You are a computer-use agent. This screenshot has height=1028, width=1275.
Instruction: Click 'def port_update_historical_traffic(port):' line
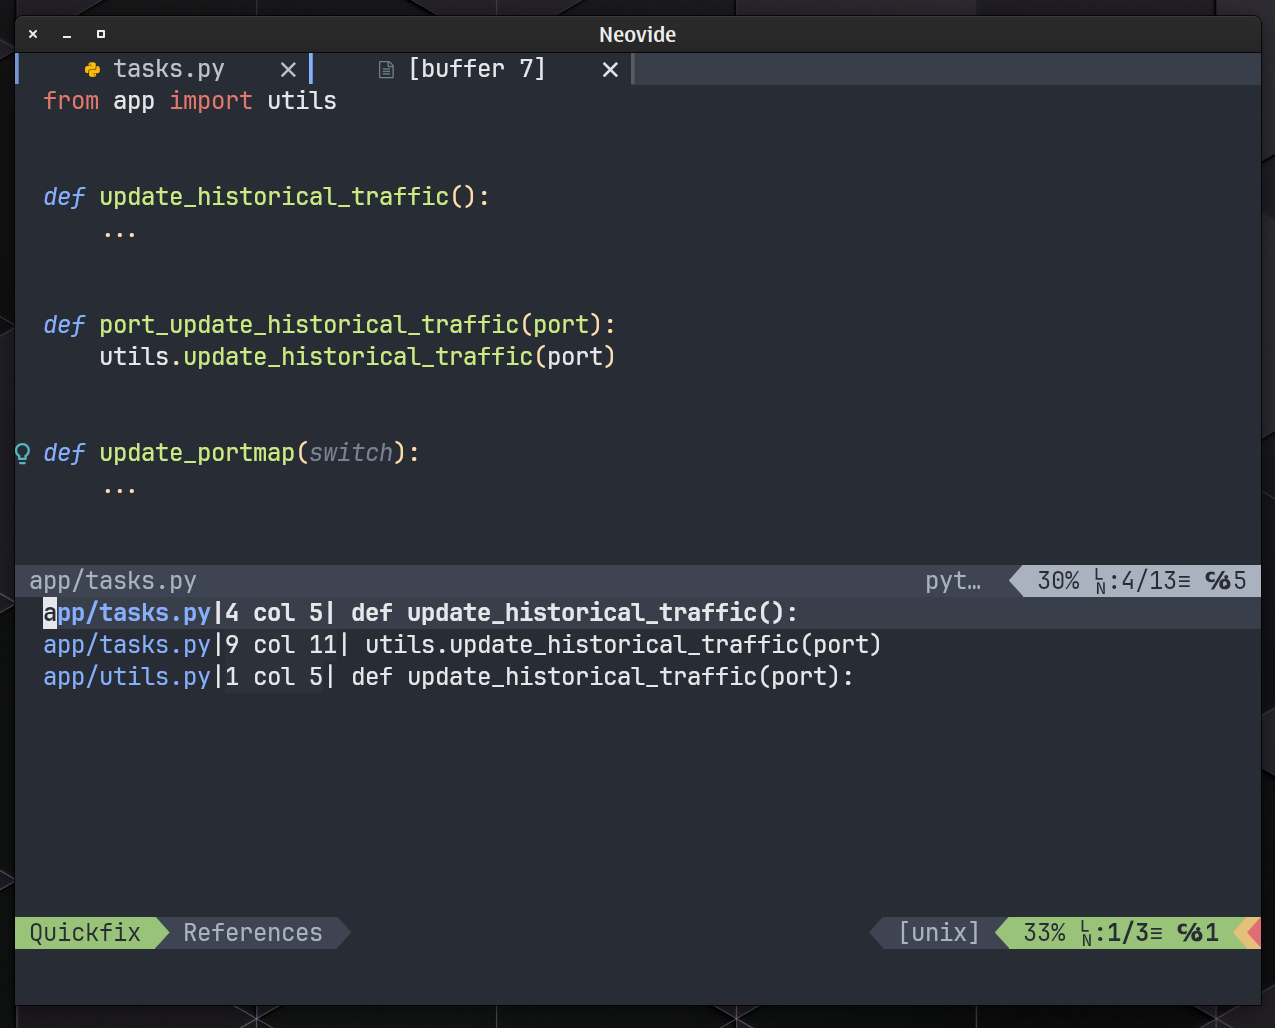[x=329, y=325]
